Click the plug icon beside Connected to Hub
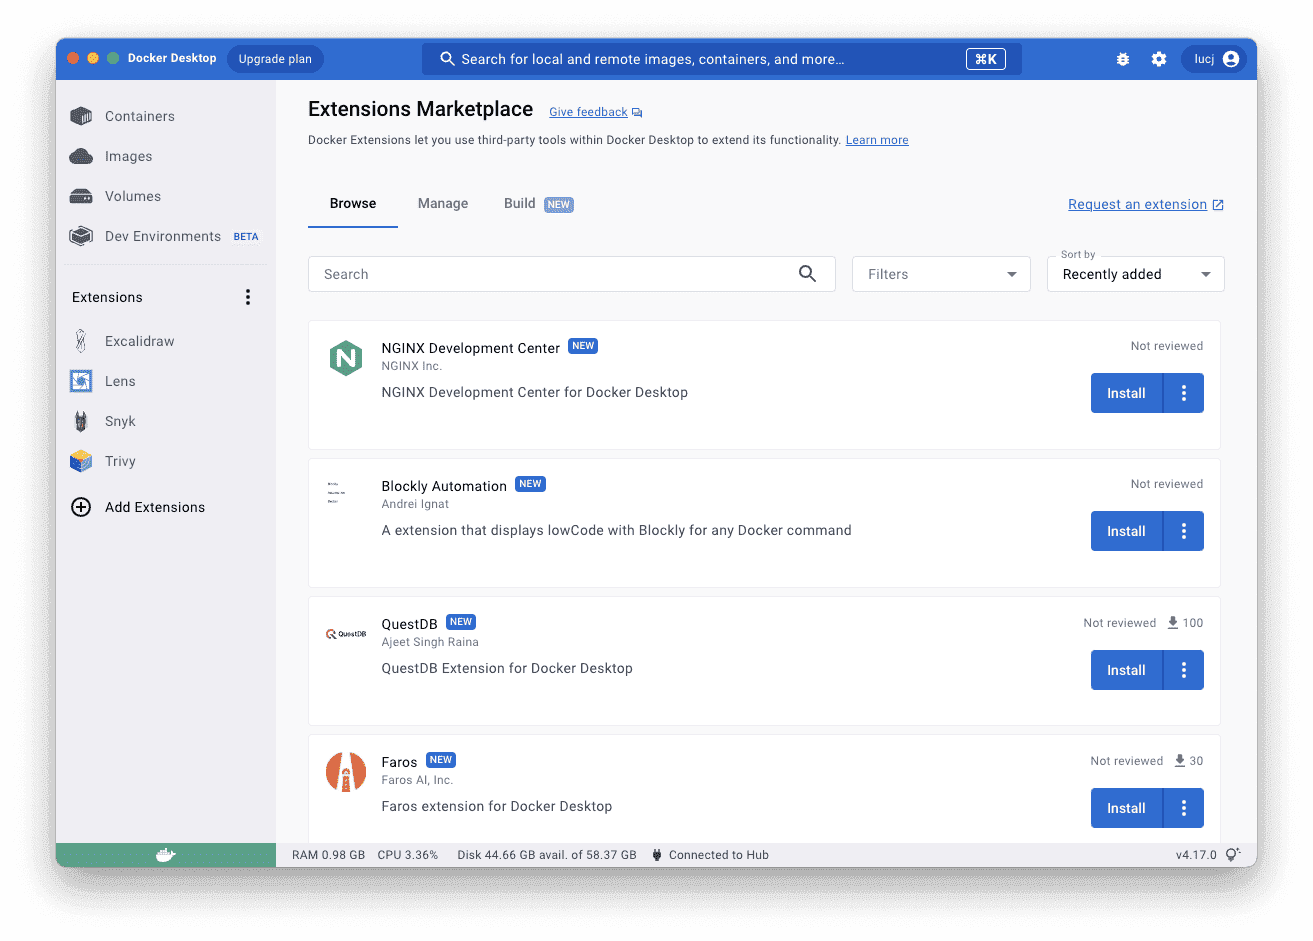This screenshot has width=1313, height=941. coord(657,855)
